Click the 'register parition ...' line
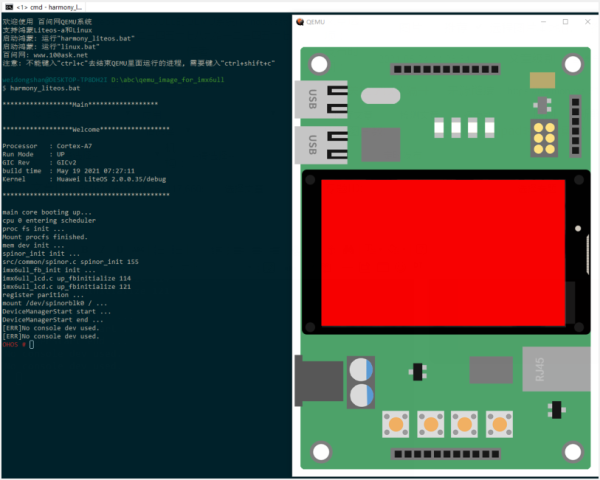 (43, 295)
